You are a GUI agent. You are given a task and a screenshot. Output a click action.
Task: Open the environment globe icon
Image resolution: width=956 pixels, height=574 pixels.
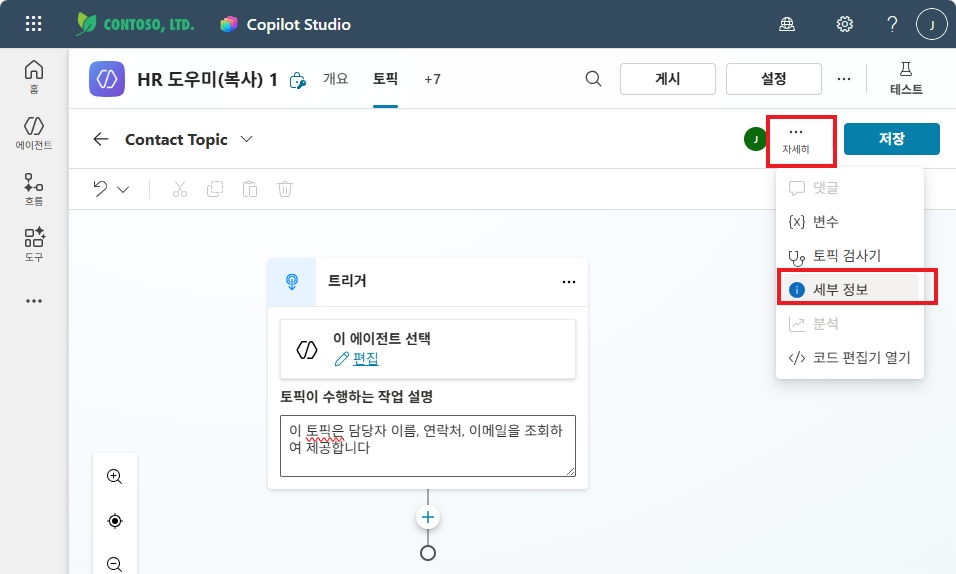coord(787,24)
